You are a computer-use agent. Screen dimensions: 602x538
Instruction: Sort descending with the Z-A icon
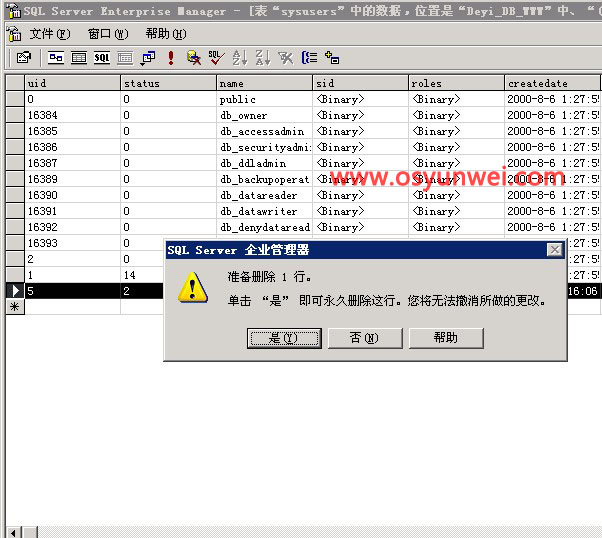pos(263,58)
